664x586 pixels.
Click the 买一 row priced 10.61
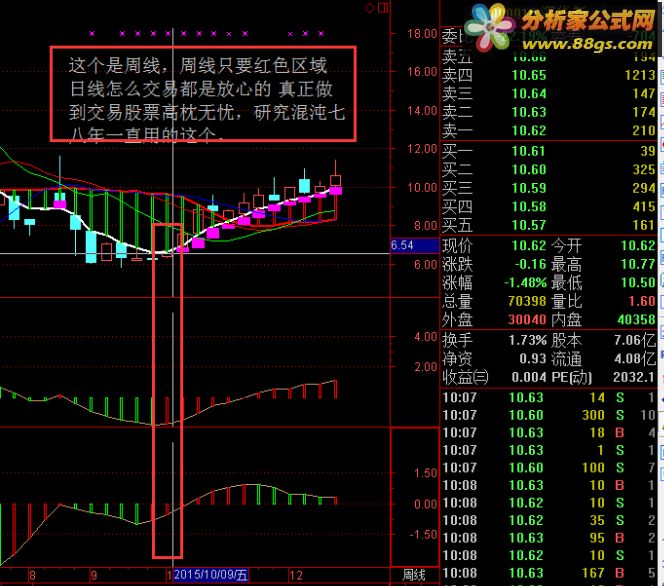[549, 151]
